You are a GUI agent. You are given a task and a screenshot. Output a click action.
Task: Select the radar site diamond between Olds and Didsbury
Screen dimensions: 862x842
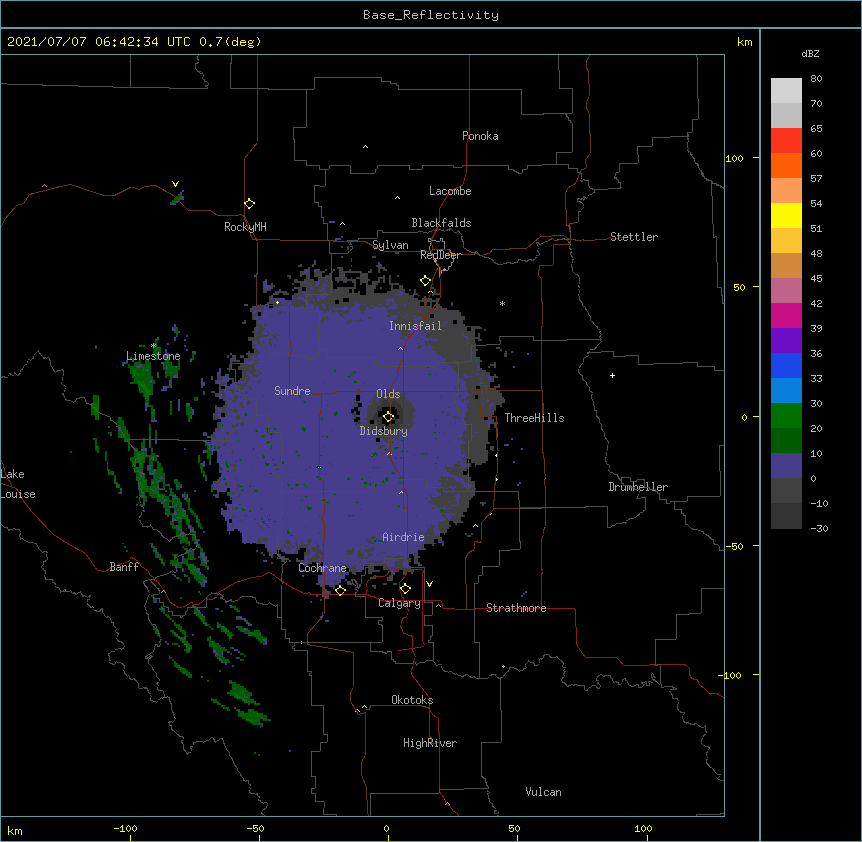(x=388, y=417)
